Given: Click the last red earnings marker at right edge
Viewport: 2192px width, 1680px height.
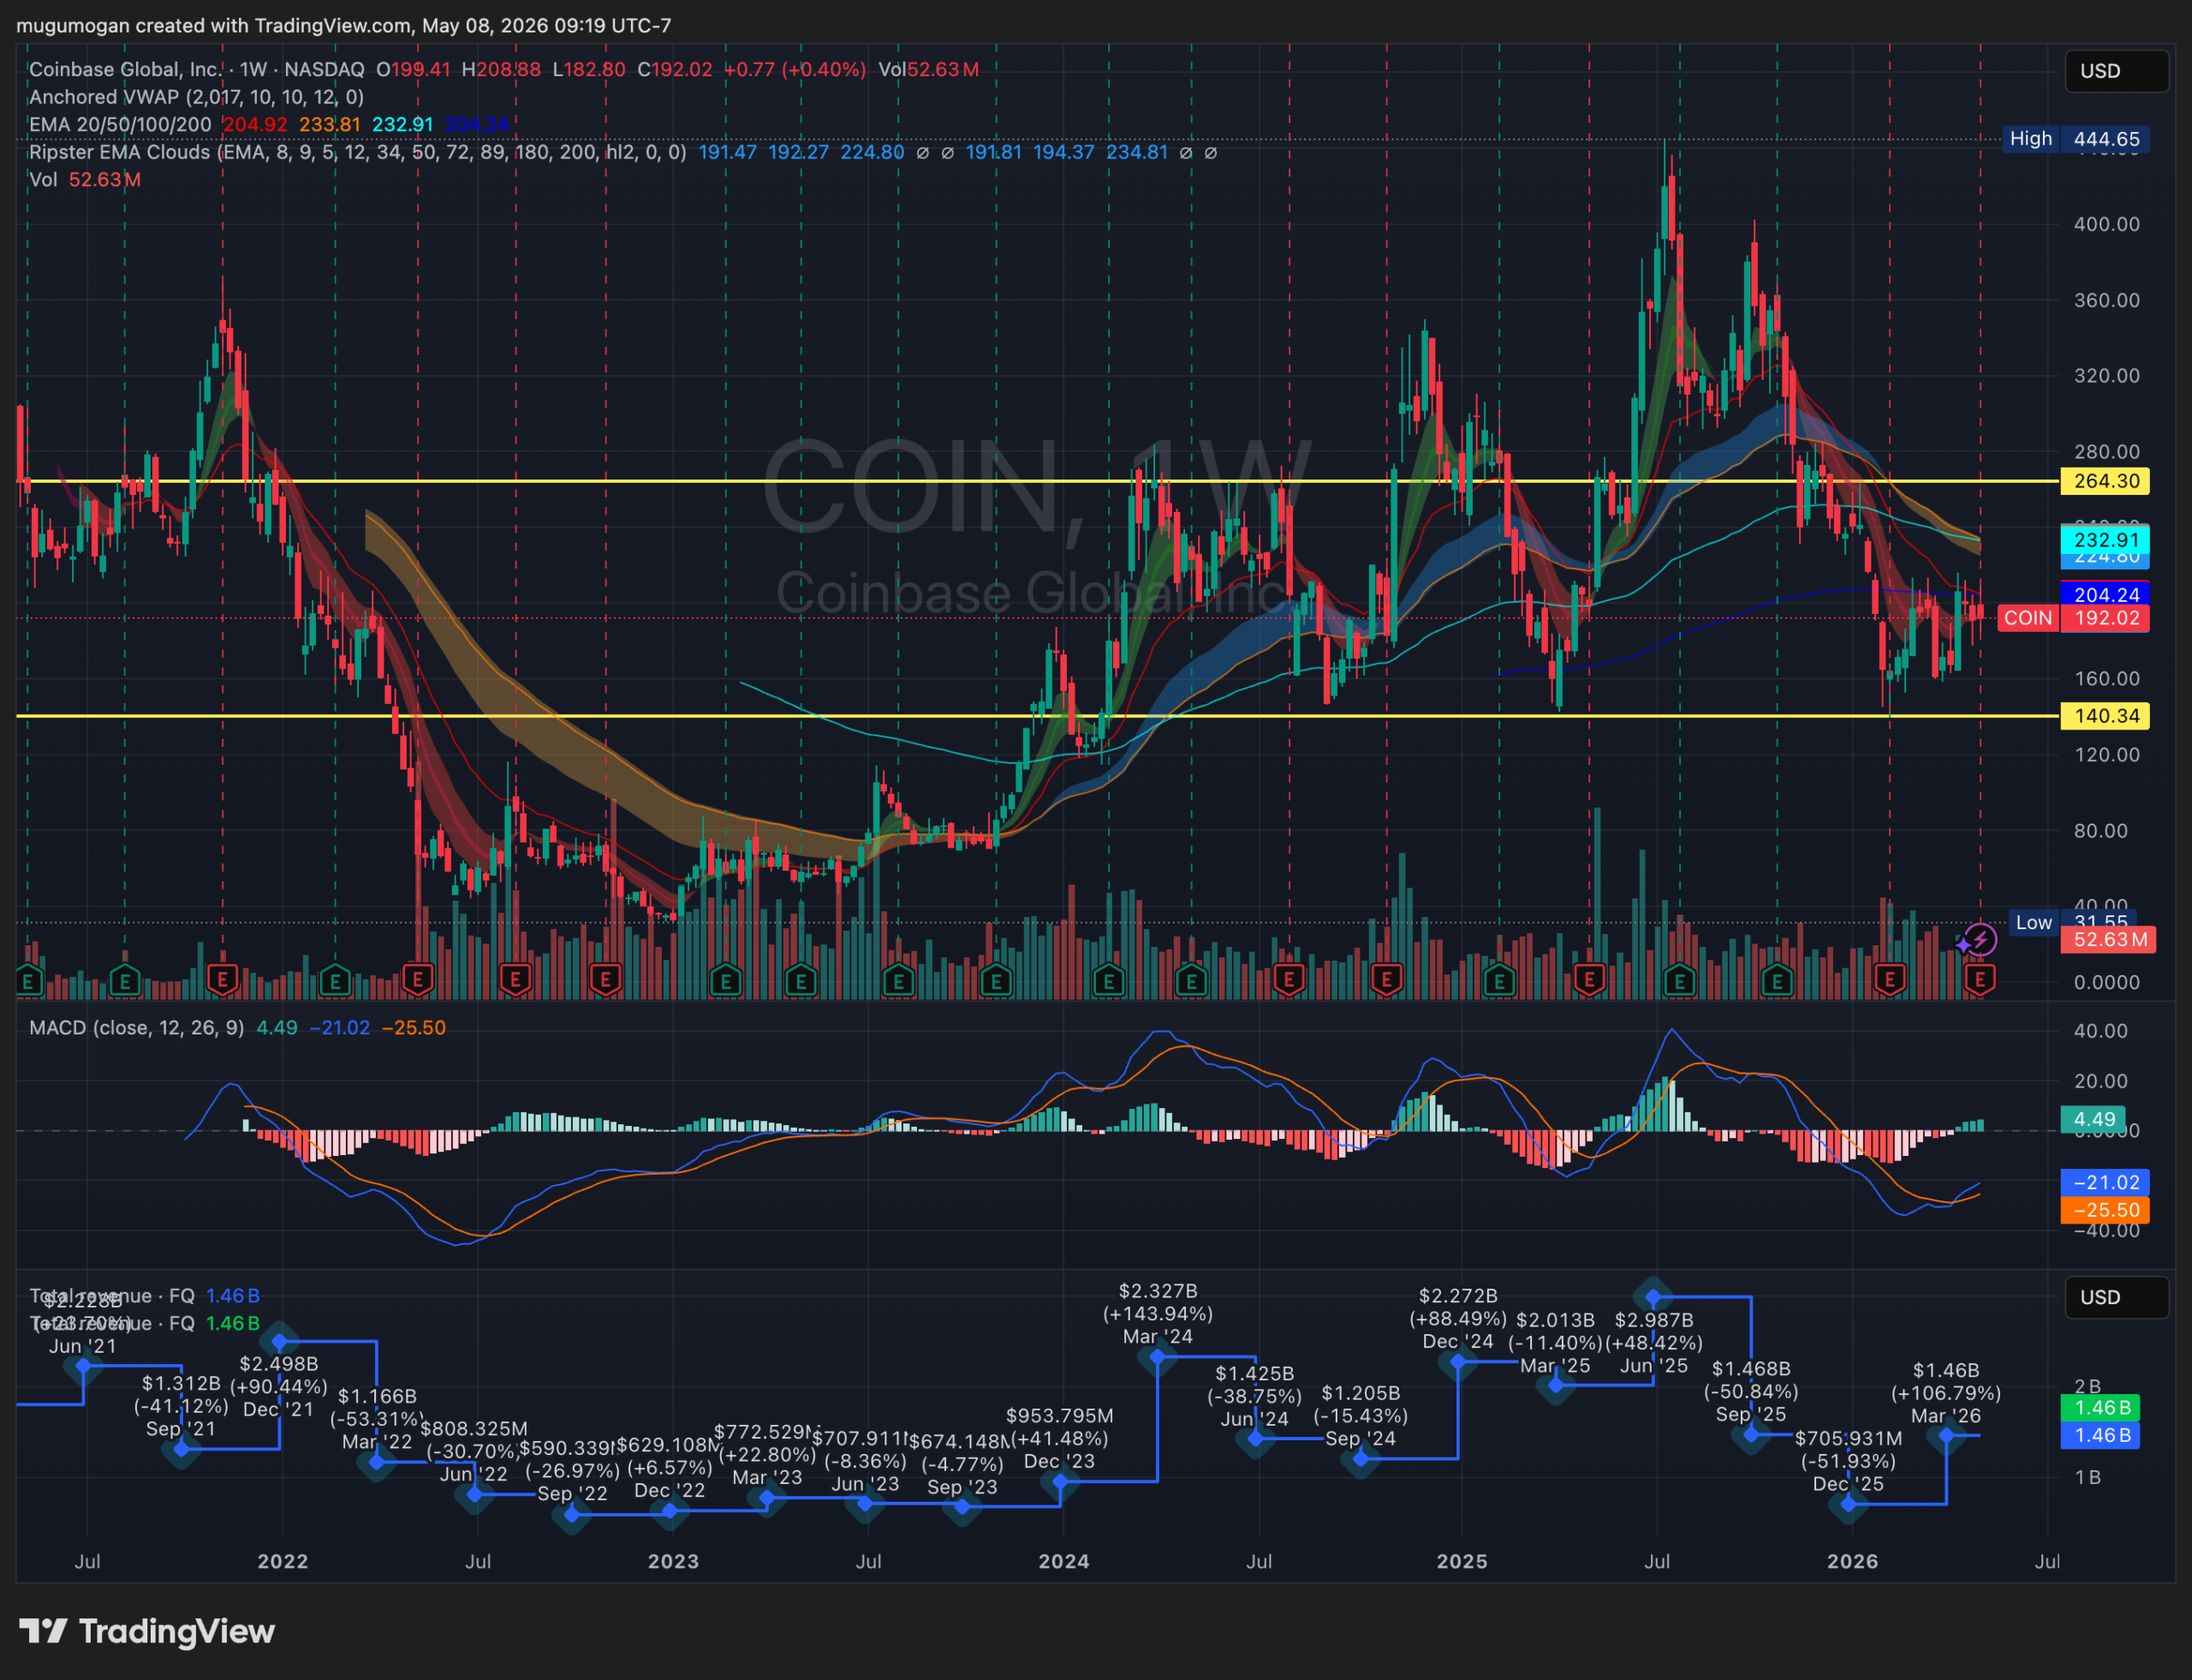Looking at the screenshot, I should (1980, 979).
